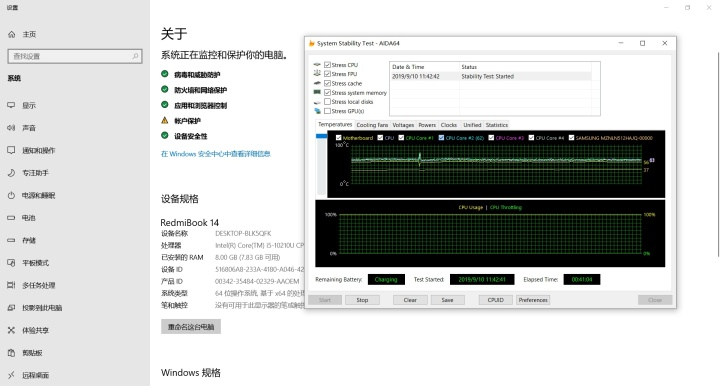The height and width of the screenshot is (386, 720).
Task: Switch to Unified tab
Action: click(472, 125)
